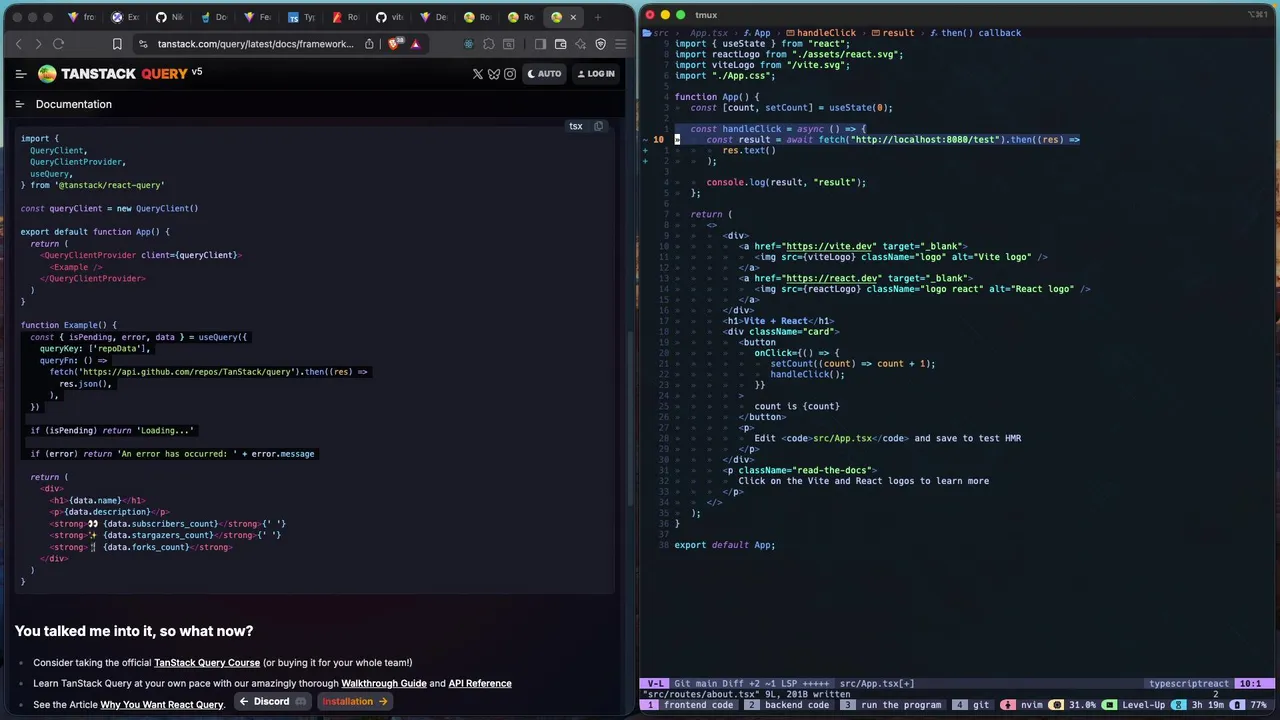This screenshot has height=720, width=1280.
Task: Switch to the 'Exa' browser tab
Action: pos(126,17)
